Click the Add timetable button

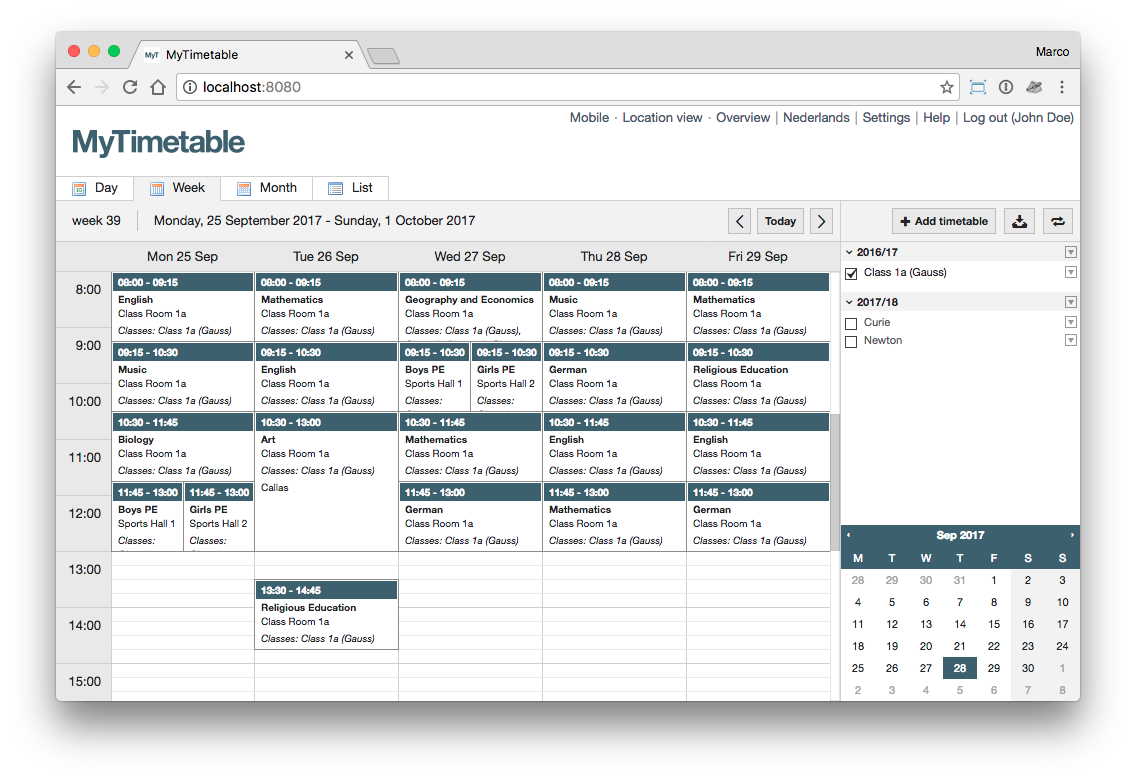point(943,221)
